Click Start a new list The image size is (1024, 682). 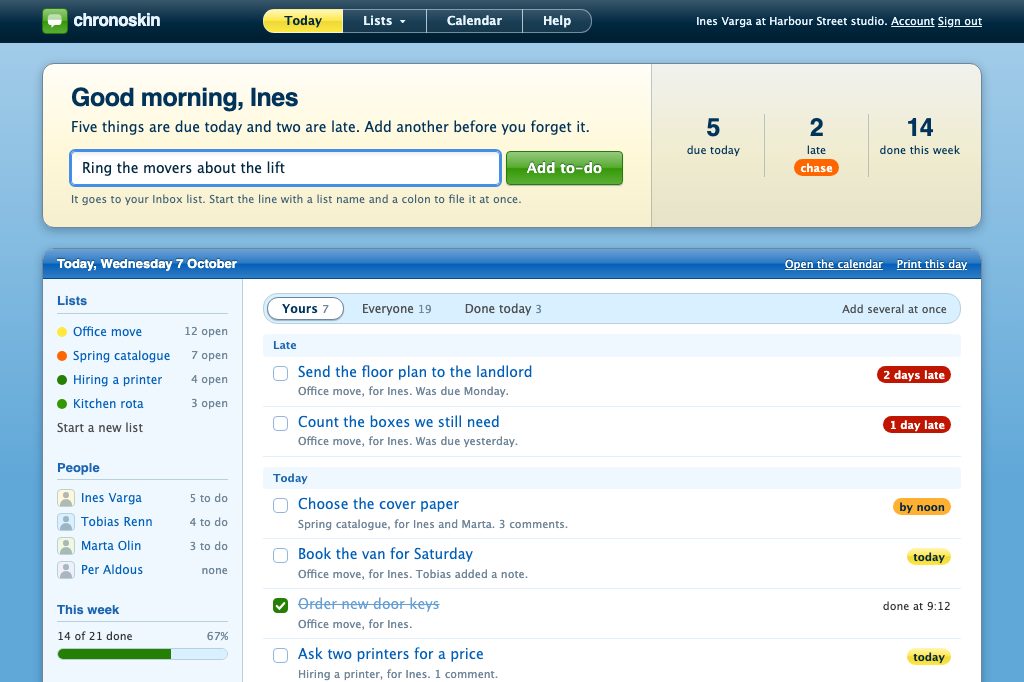[x=99, y=428]
